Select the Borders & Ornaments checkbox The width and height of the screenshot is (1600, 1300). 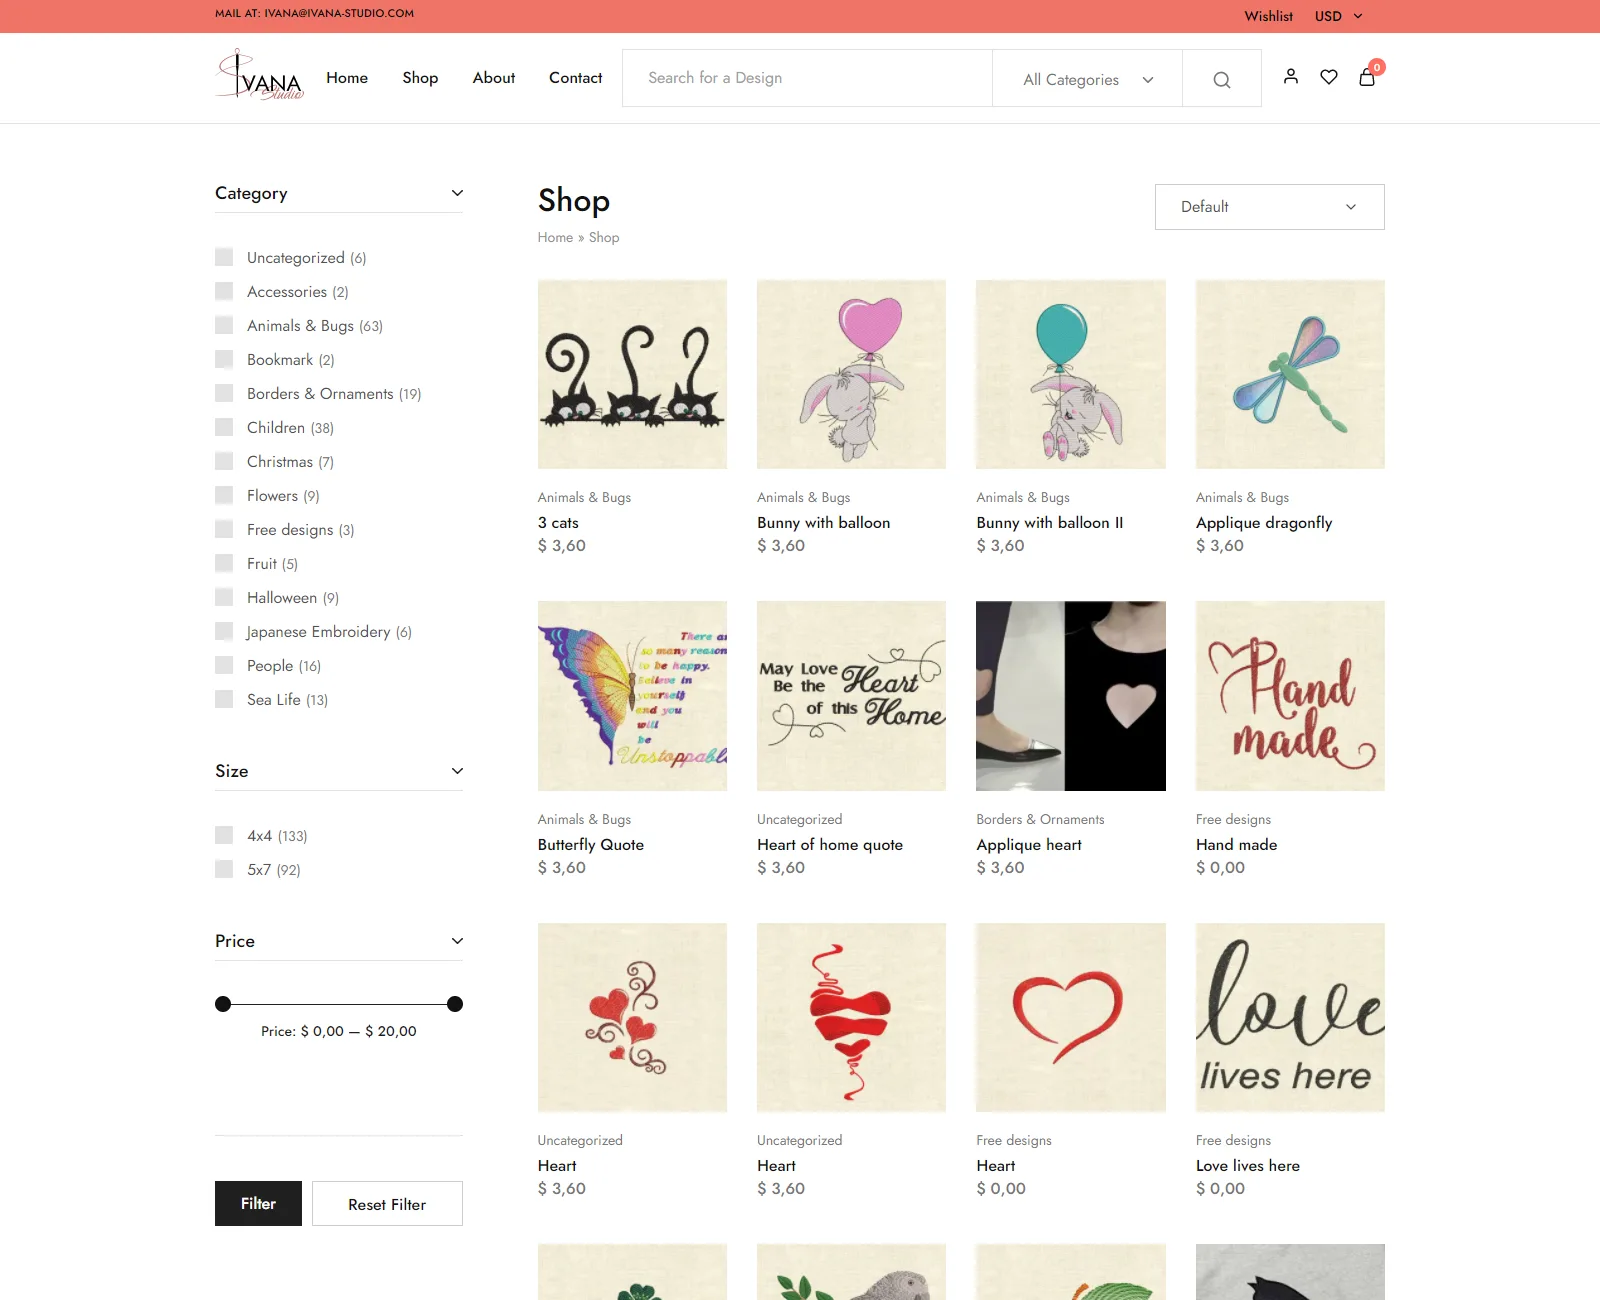click(x=224, y=393)
